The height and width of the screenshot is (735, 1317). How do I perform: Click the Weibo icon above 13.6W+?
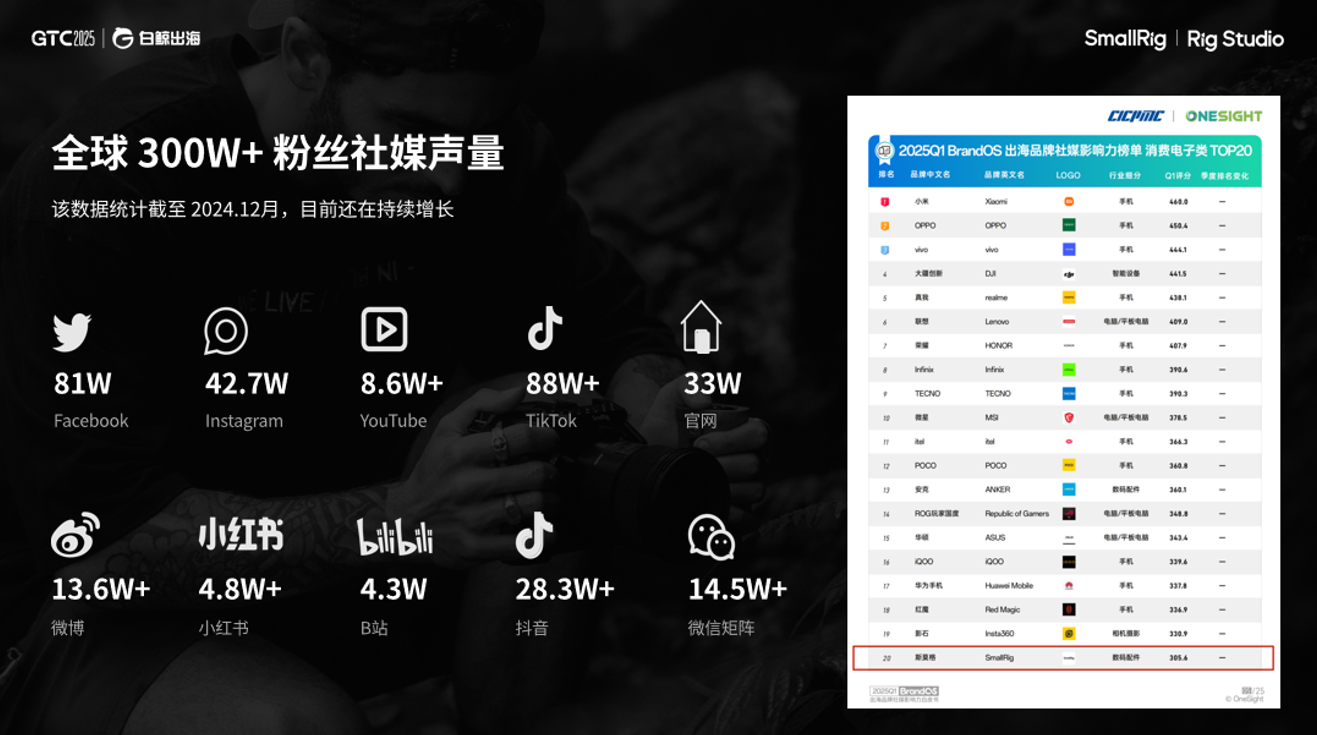(x=75, y=535)
